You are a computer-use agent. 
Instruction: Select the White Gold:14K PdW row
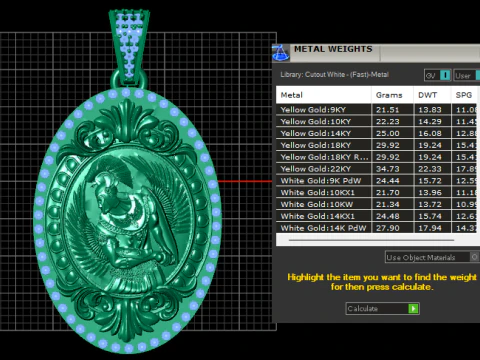[377, 228]
